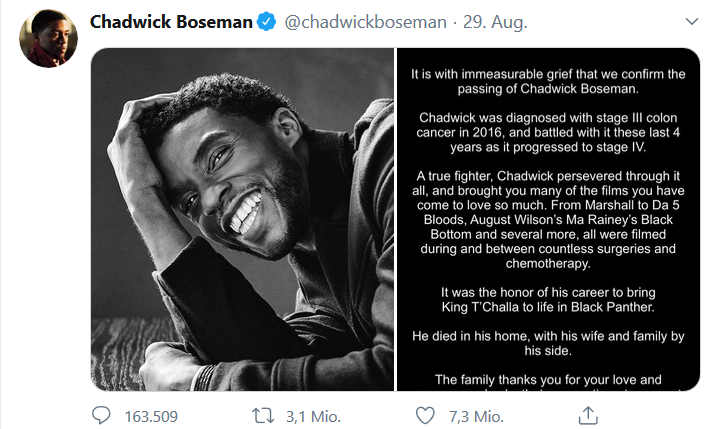Click the stage III colon cancer paragraph
713x429 pixels.
[x=551, y=133]
